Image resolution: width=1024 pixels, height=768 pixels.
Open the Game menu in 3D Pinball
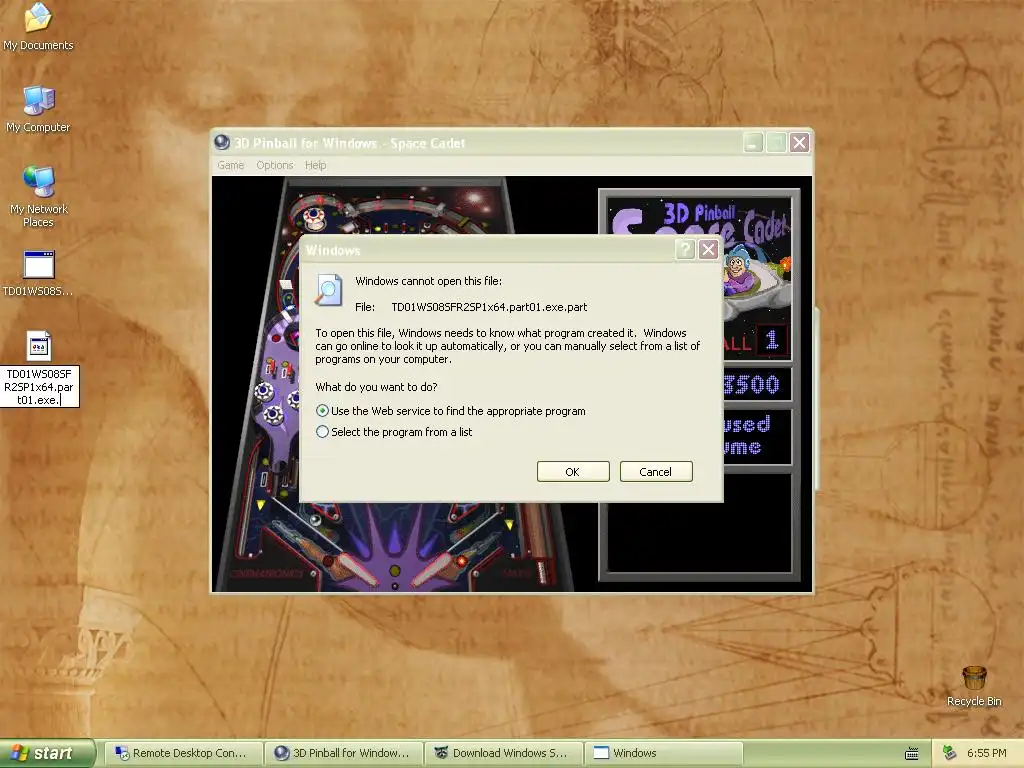pyautogui.click(x=231, y=165)
